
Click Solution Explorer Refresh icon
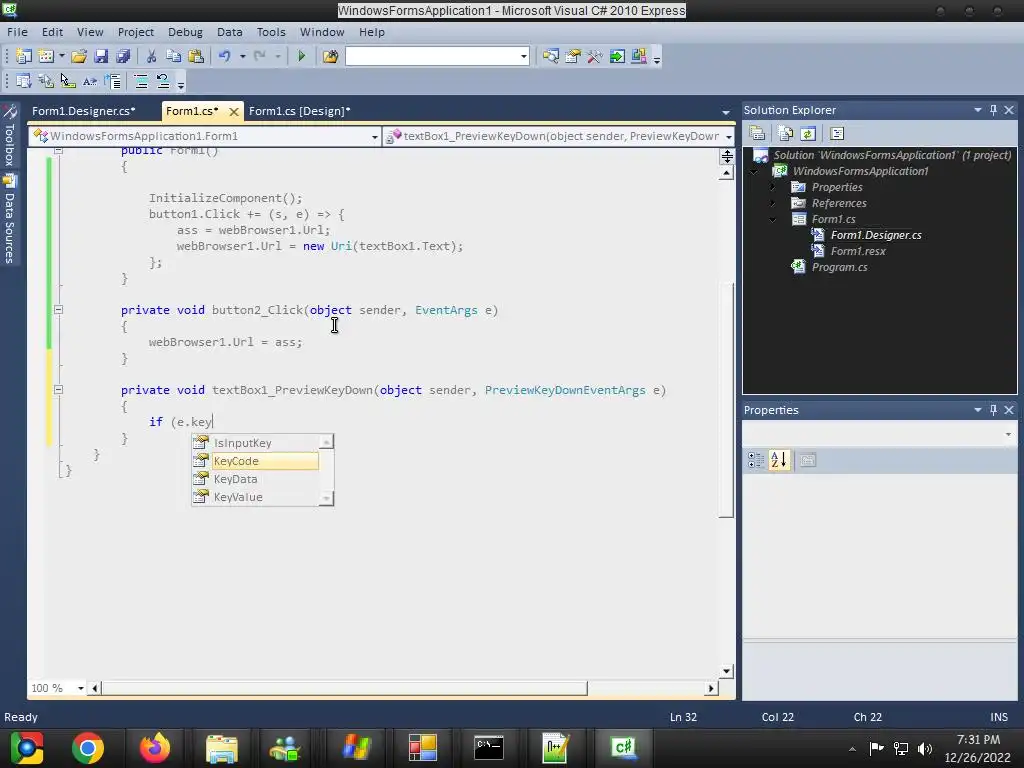(808, 134)
